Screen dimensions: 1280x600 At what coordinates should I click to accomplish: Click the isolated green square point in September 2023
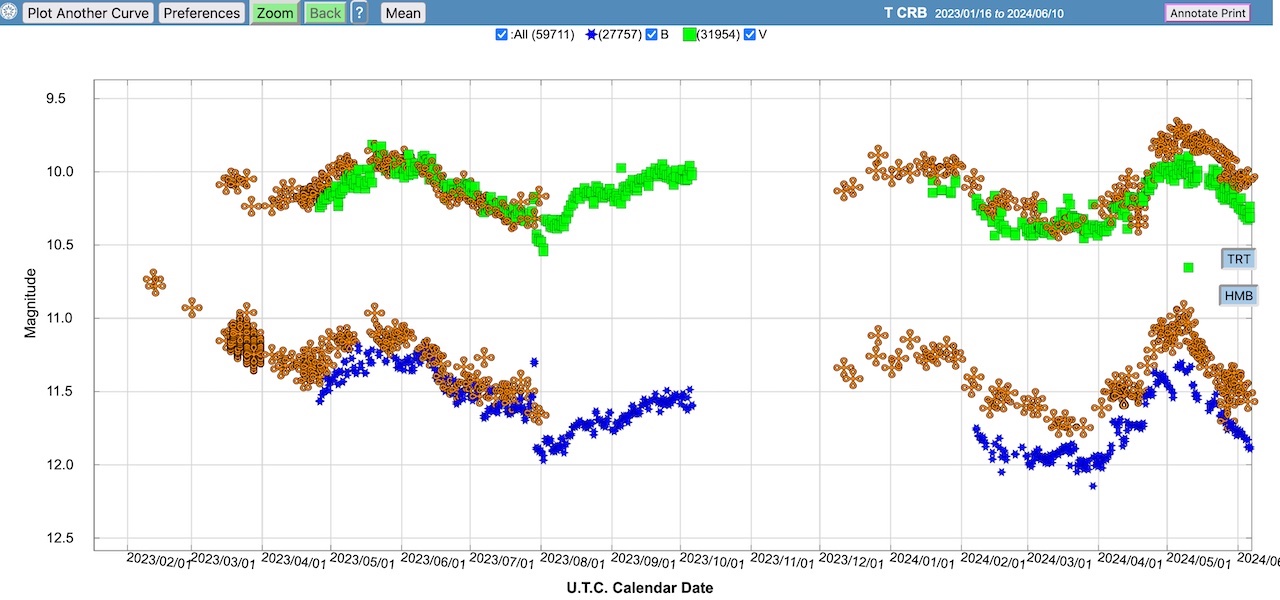(x=621, y=167)
